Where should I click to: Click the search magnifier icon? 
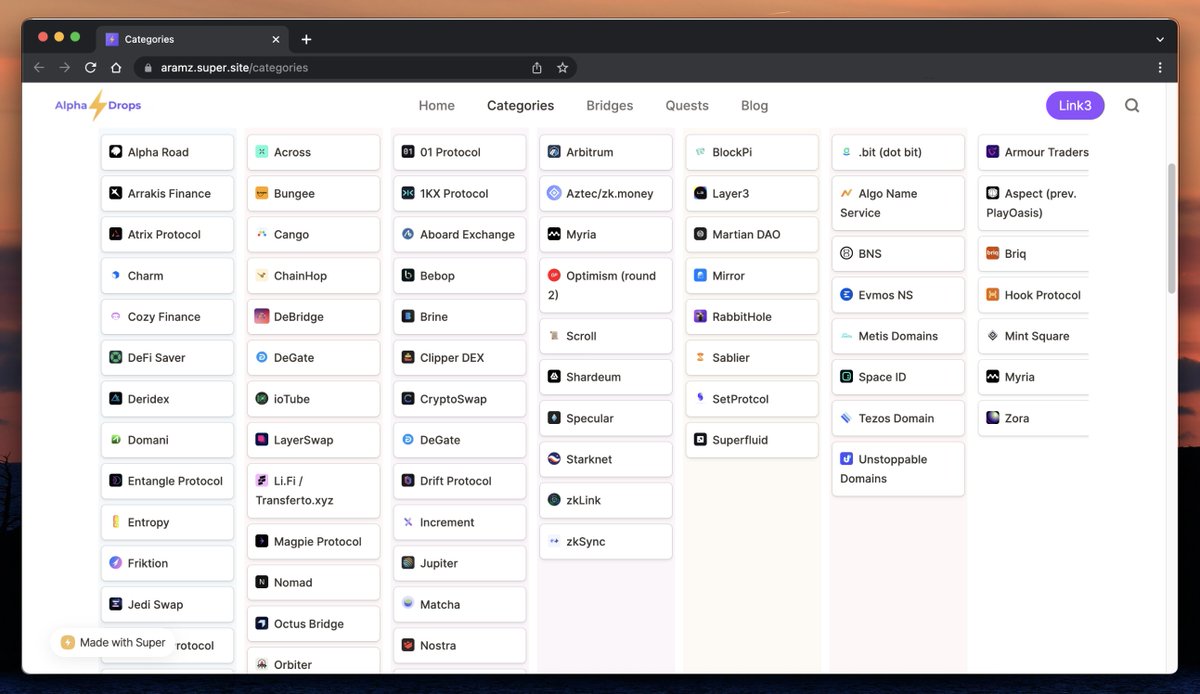[1132, 105]
